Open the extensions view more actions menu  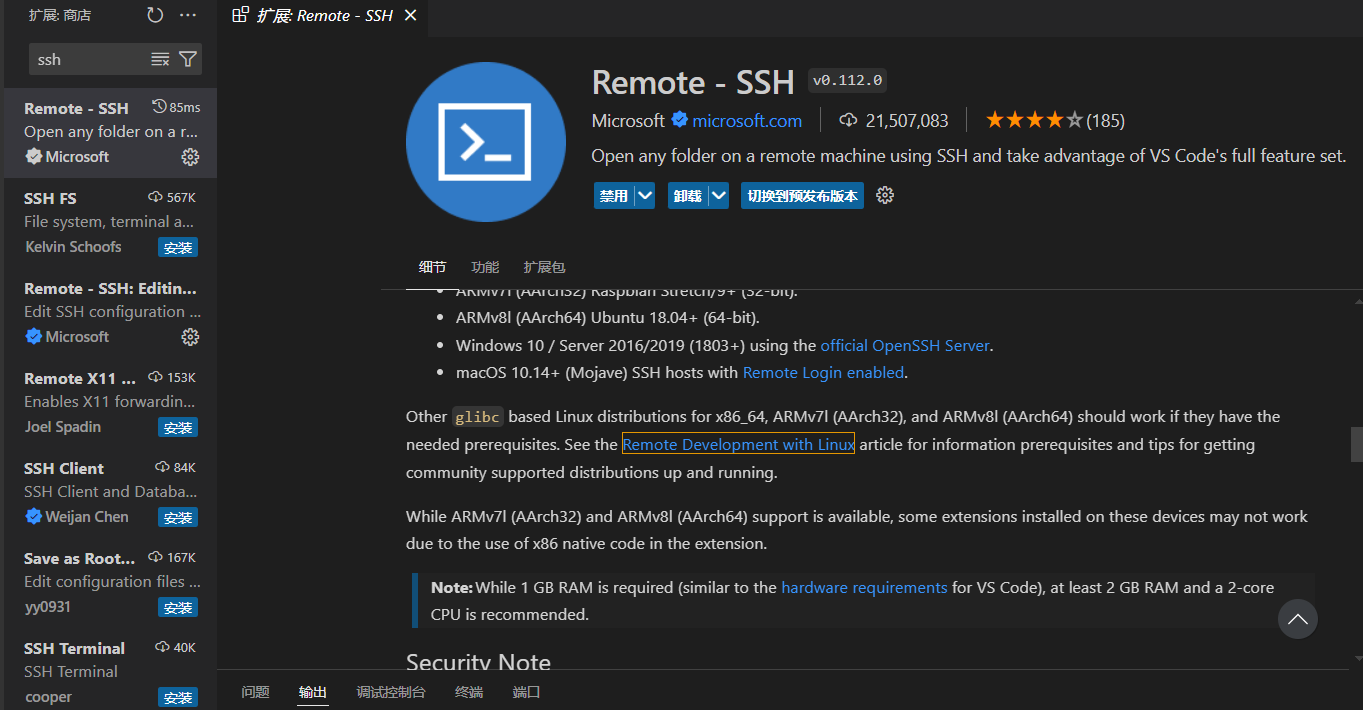click(x=188, y=15)
